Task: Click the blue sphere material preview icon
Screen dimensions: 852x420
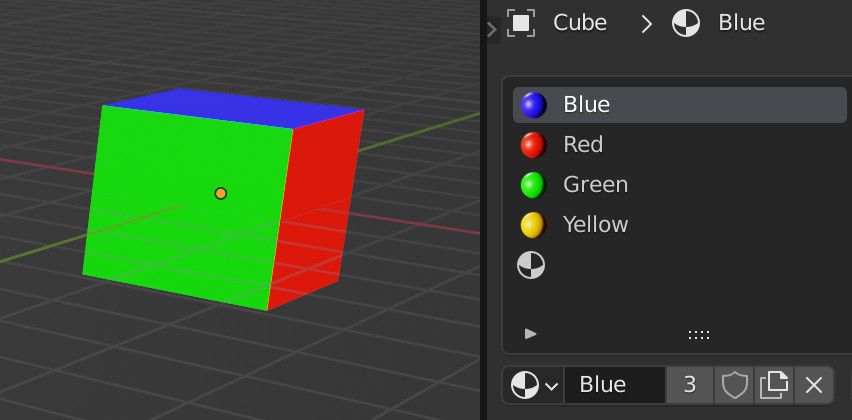Action: point(533,105)
